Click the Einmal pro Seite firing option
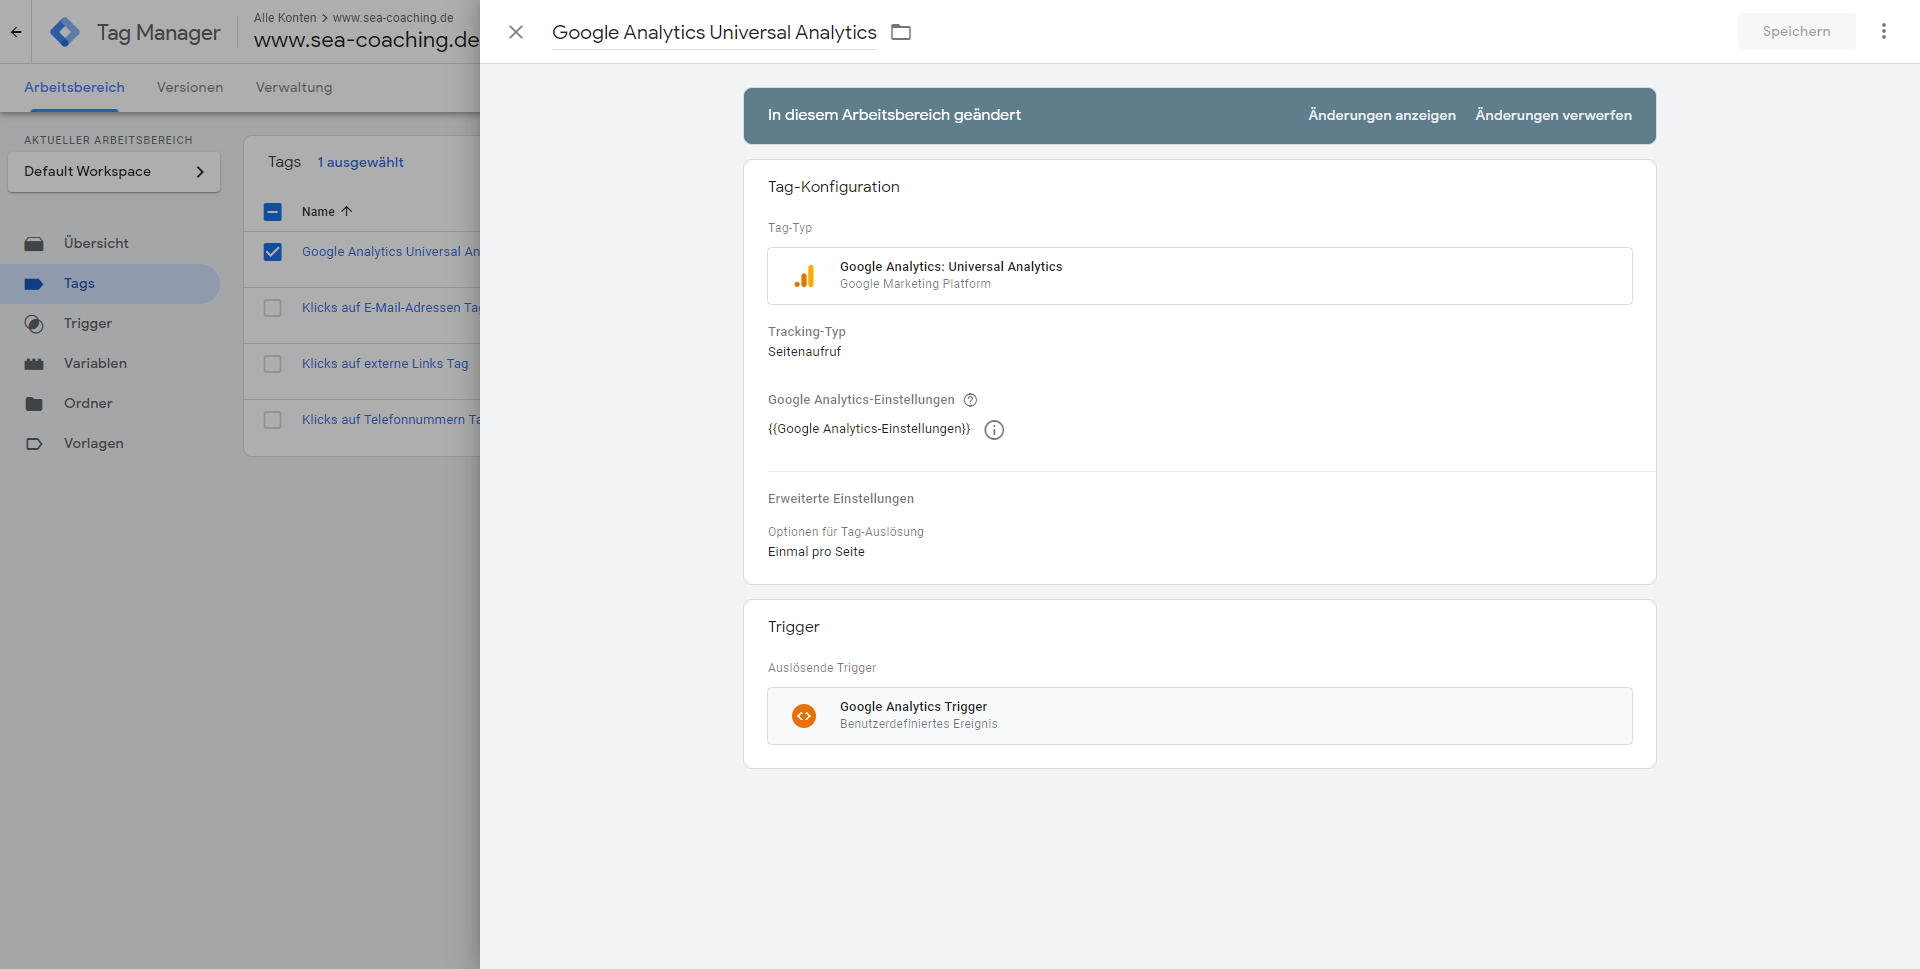Viewport: 1920px width, 969px height. point(816,552)
